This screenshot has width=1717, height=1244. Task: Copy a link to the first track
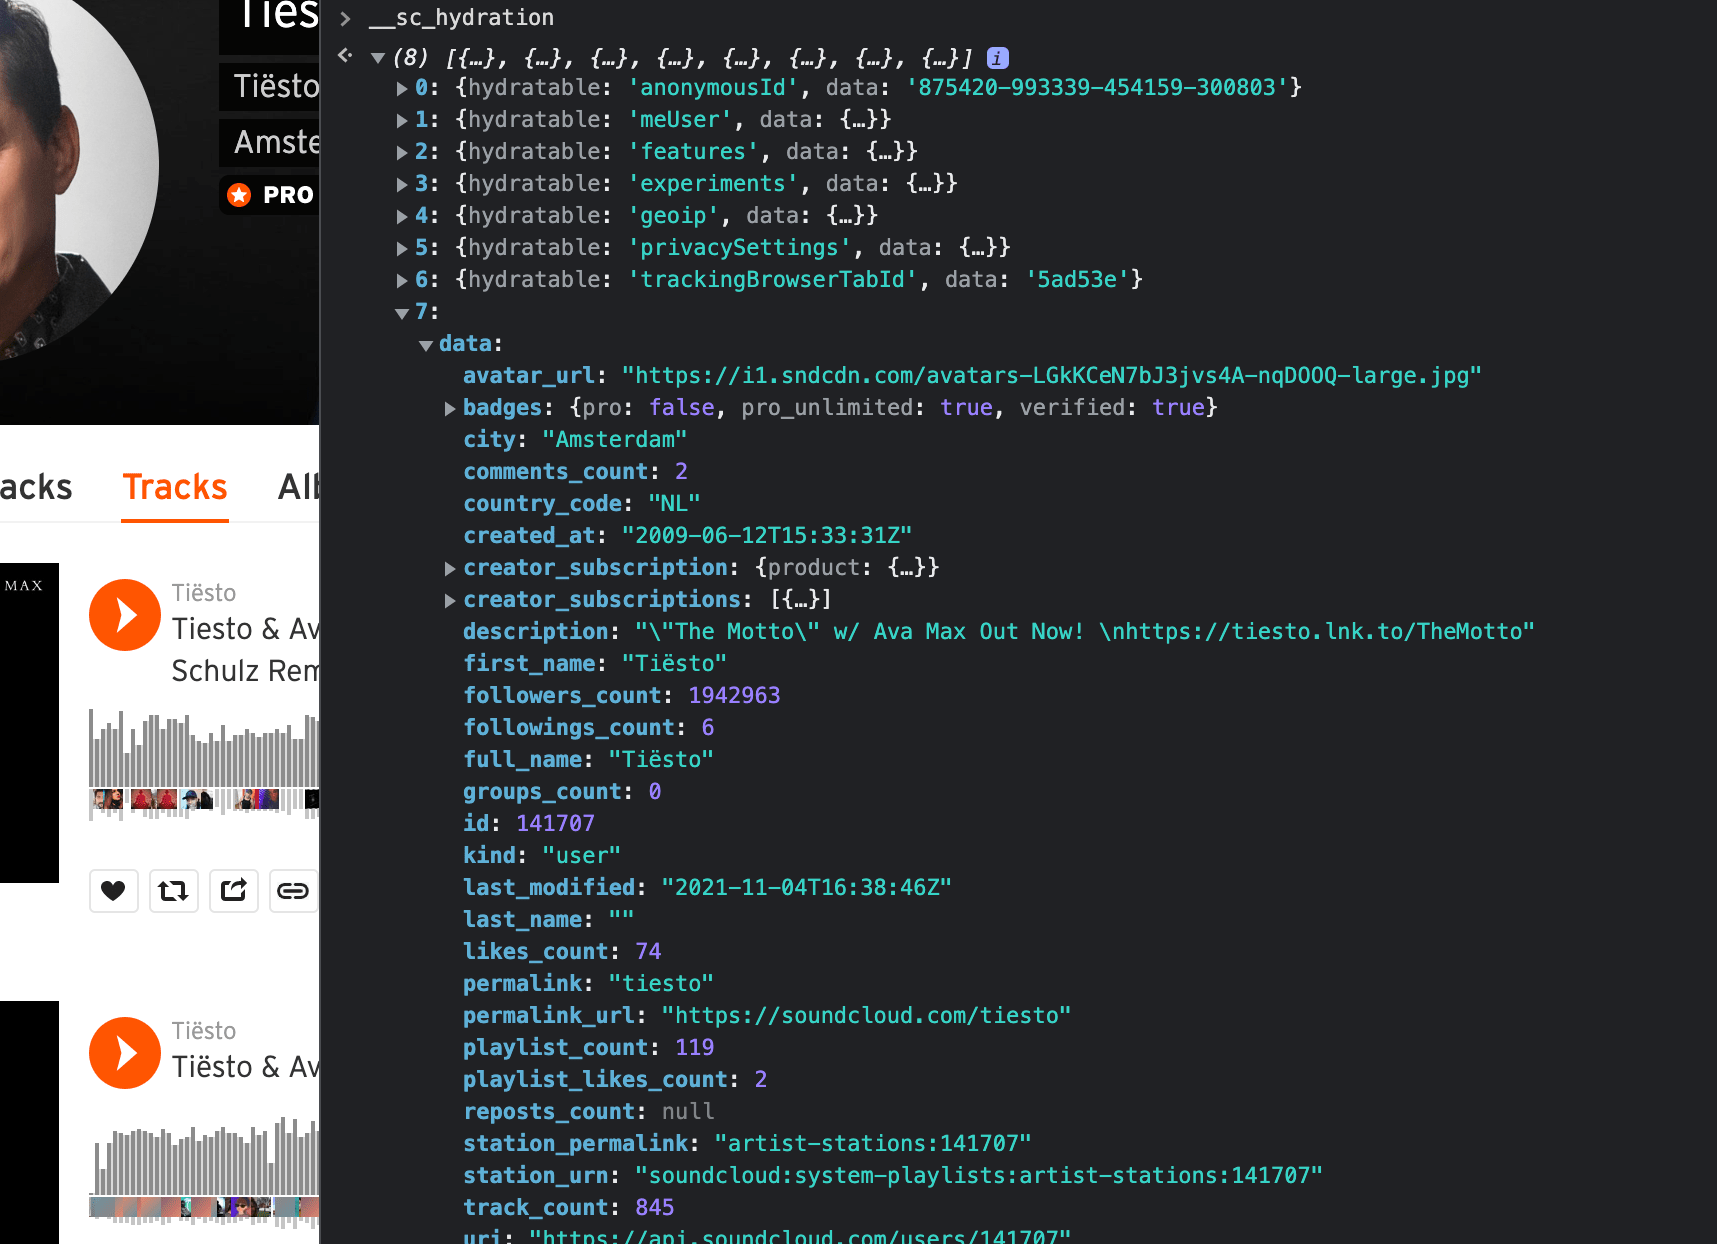(x=293, y=890)
